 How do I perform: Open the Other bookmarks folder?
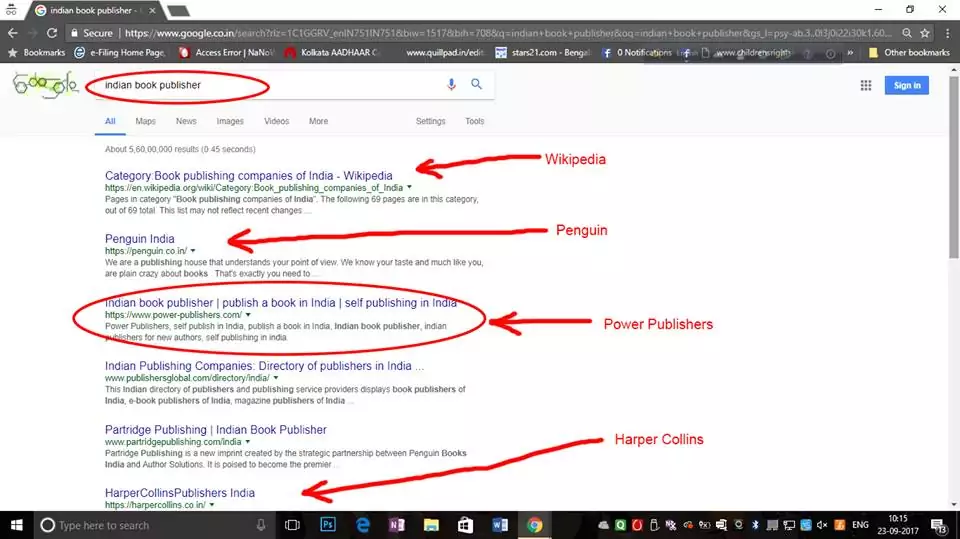[909, 53]
